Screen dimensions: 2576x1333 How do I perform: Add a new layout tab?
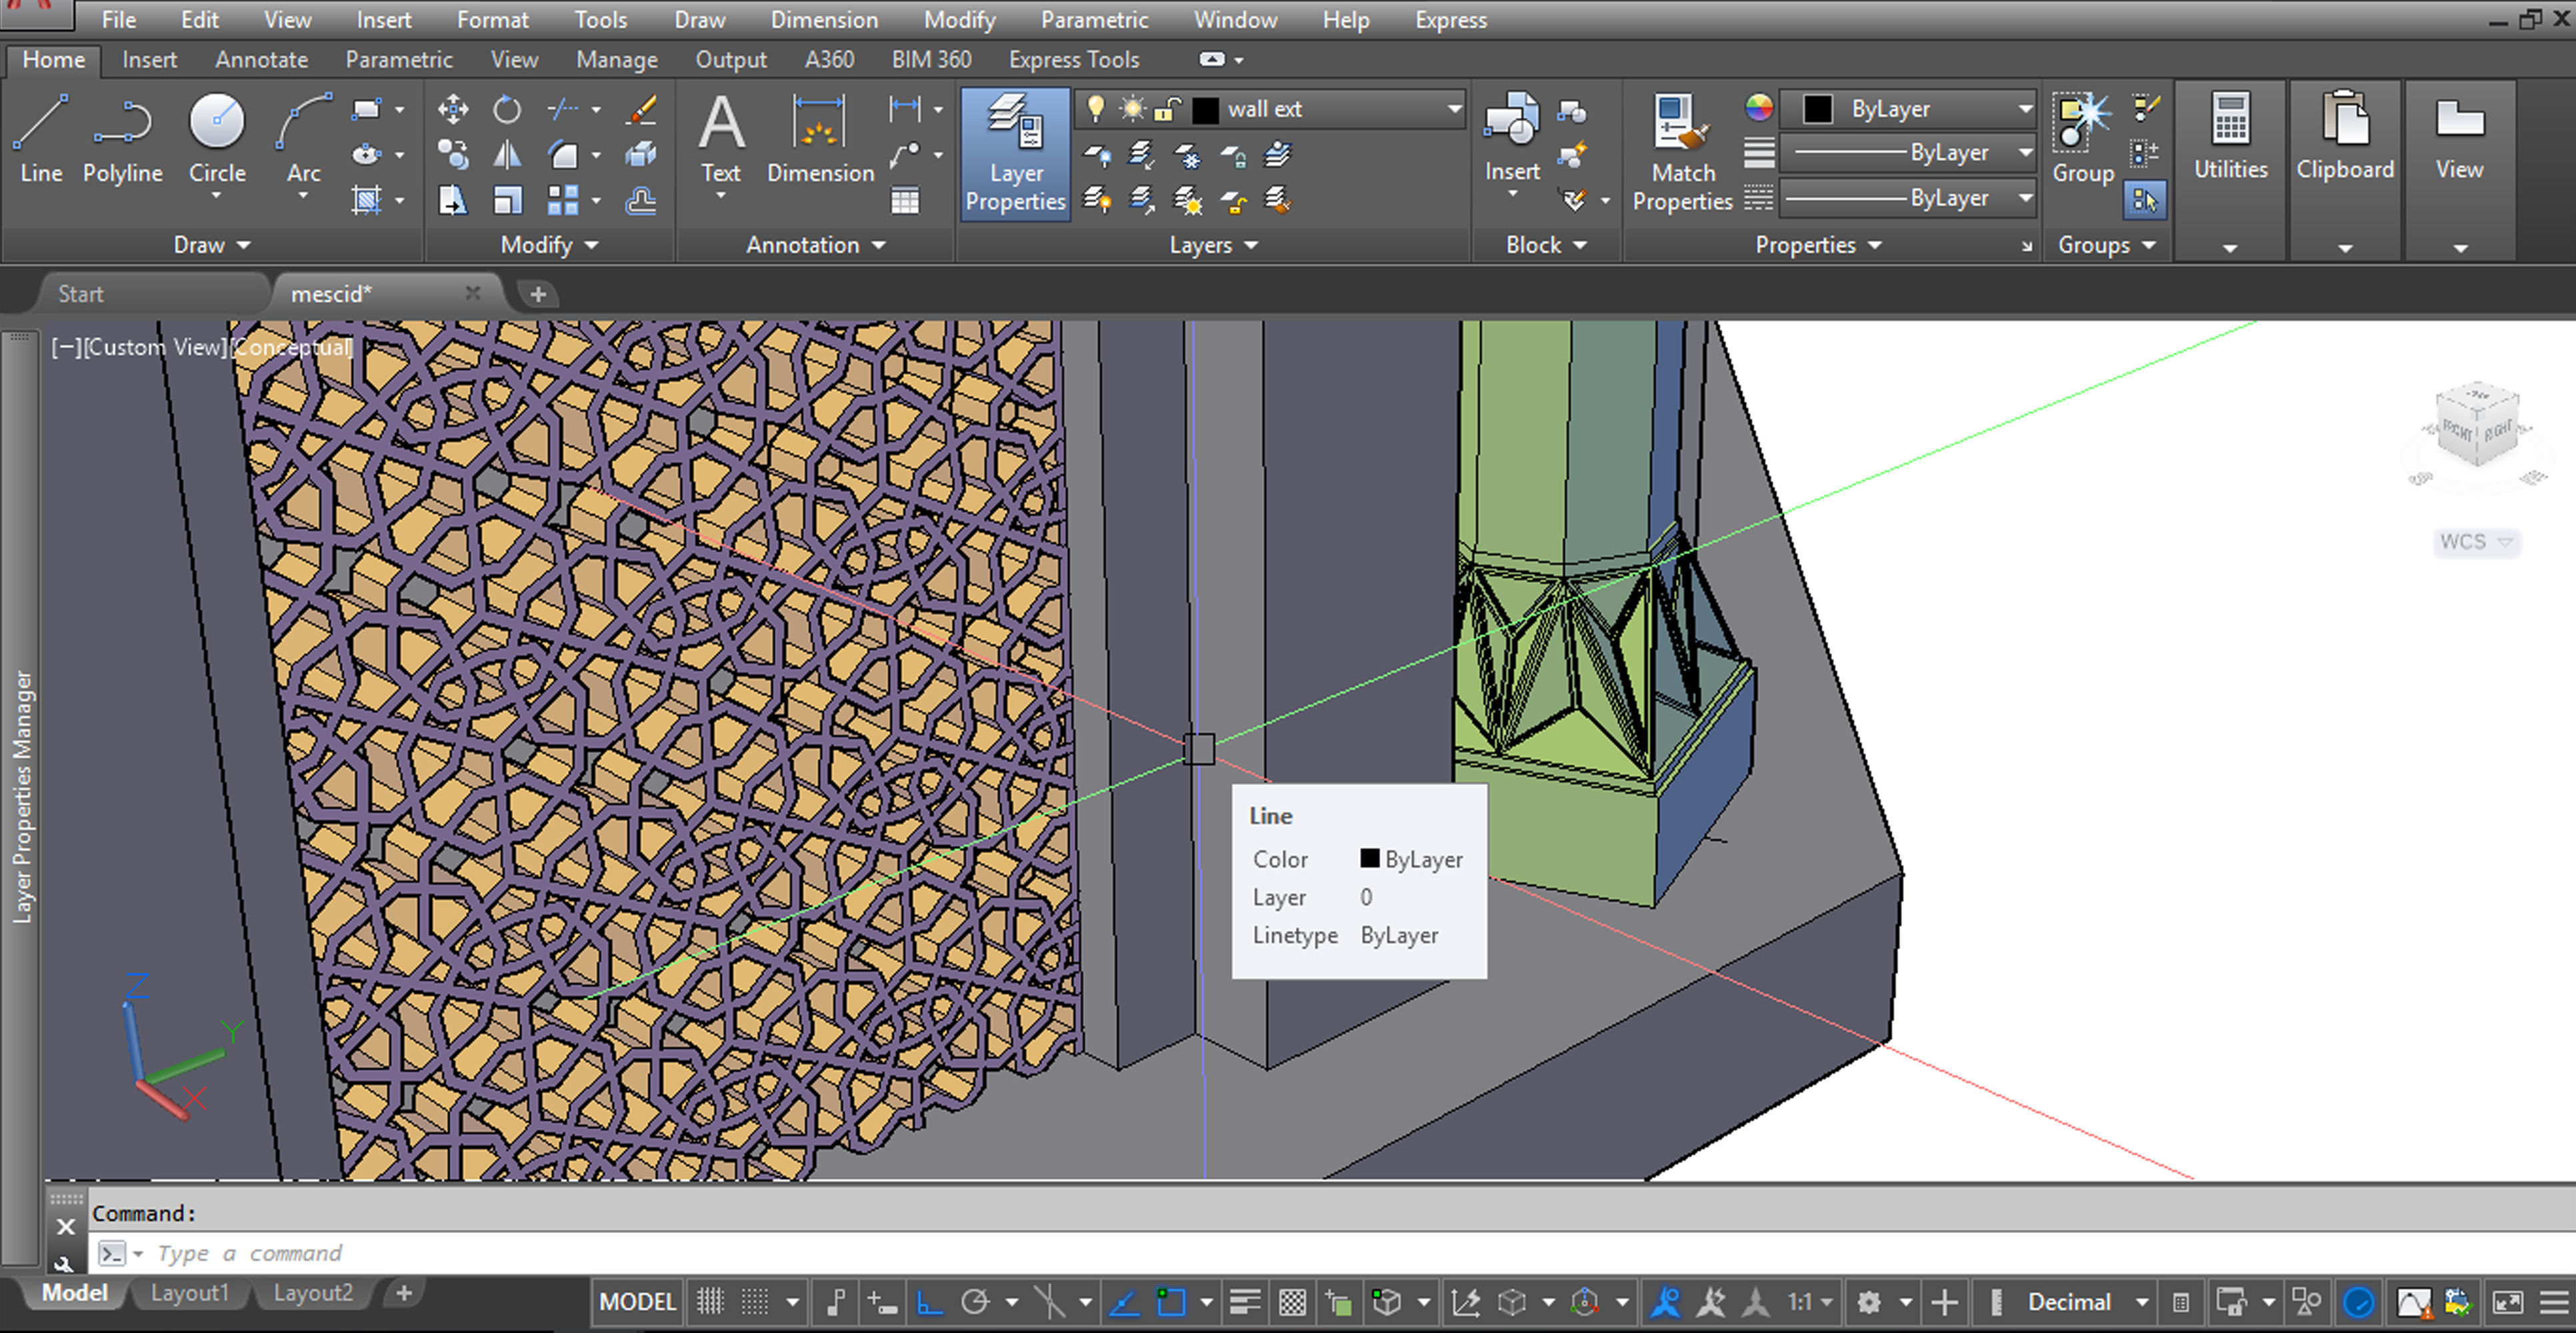coord(403,1293)
